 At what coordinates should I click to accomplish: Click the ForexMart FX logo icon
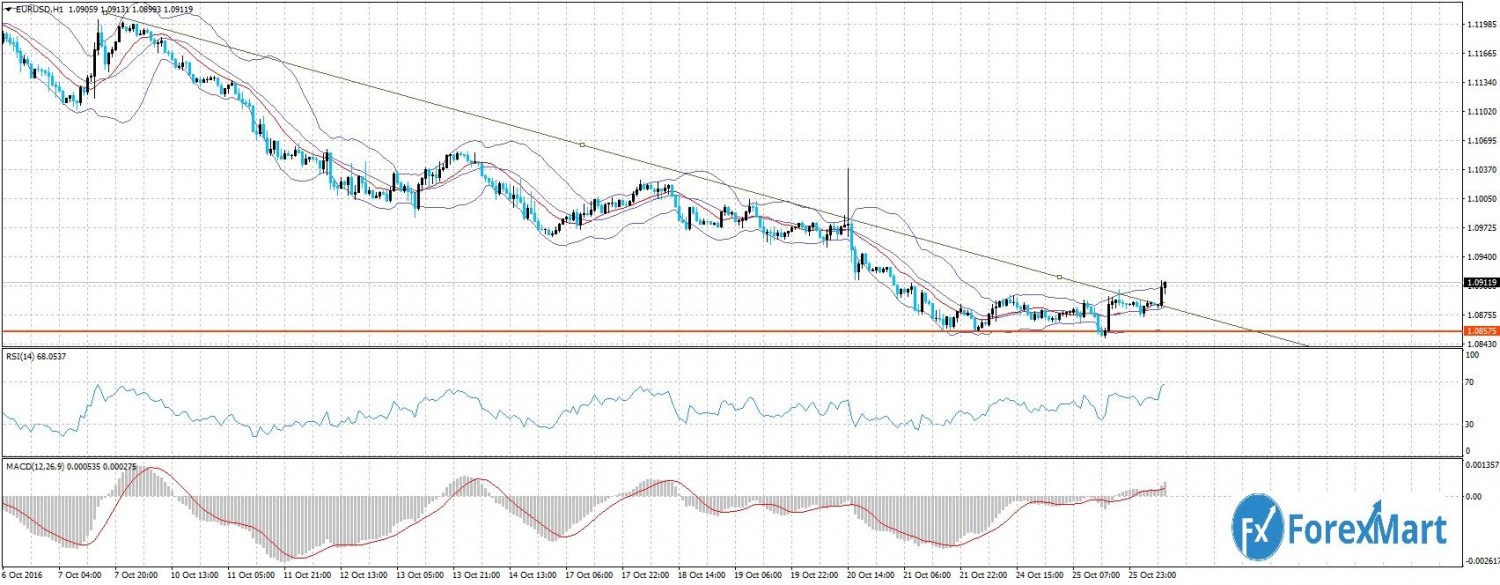(x=1260, y=520)
